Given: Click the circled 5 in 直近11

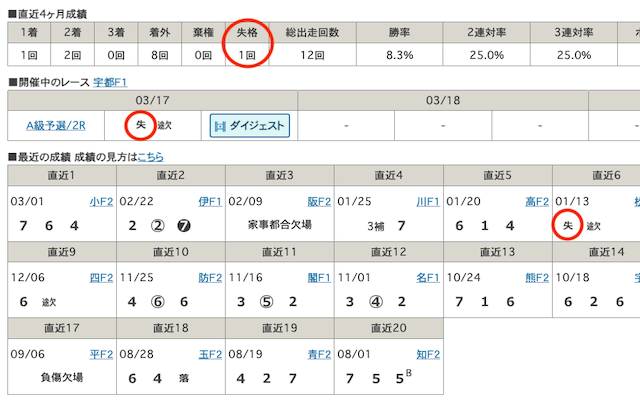Looking at the screenshot, I should coord(267,302).
